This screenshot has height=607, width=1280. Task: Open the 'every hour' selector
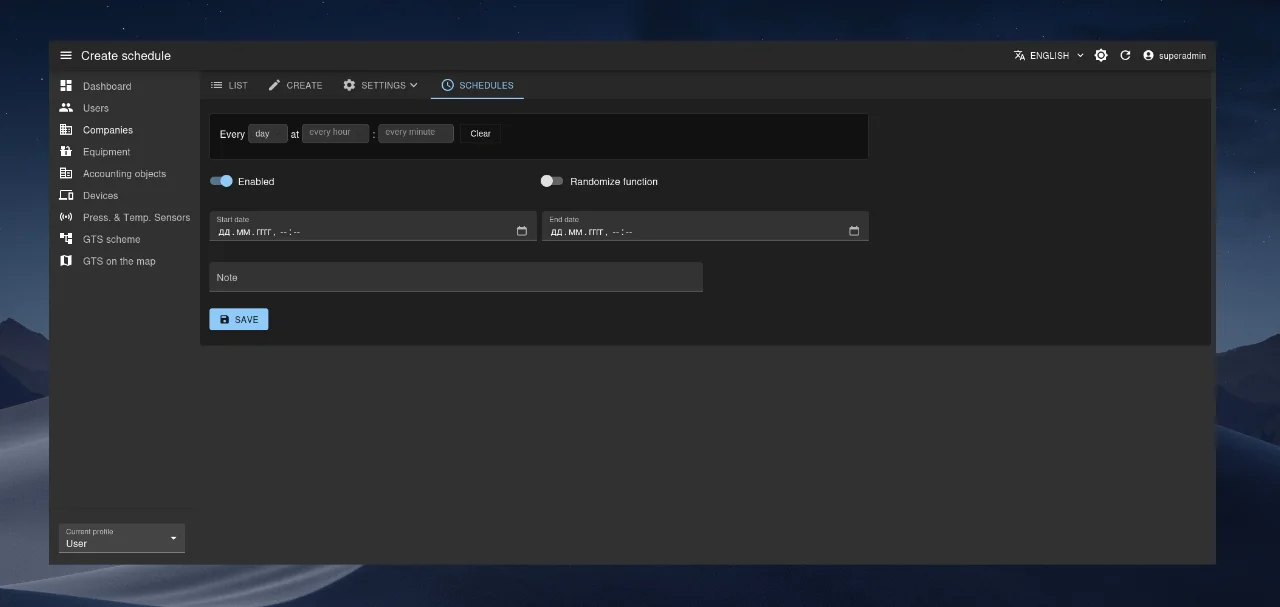point(335,133)
